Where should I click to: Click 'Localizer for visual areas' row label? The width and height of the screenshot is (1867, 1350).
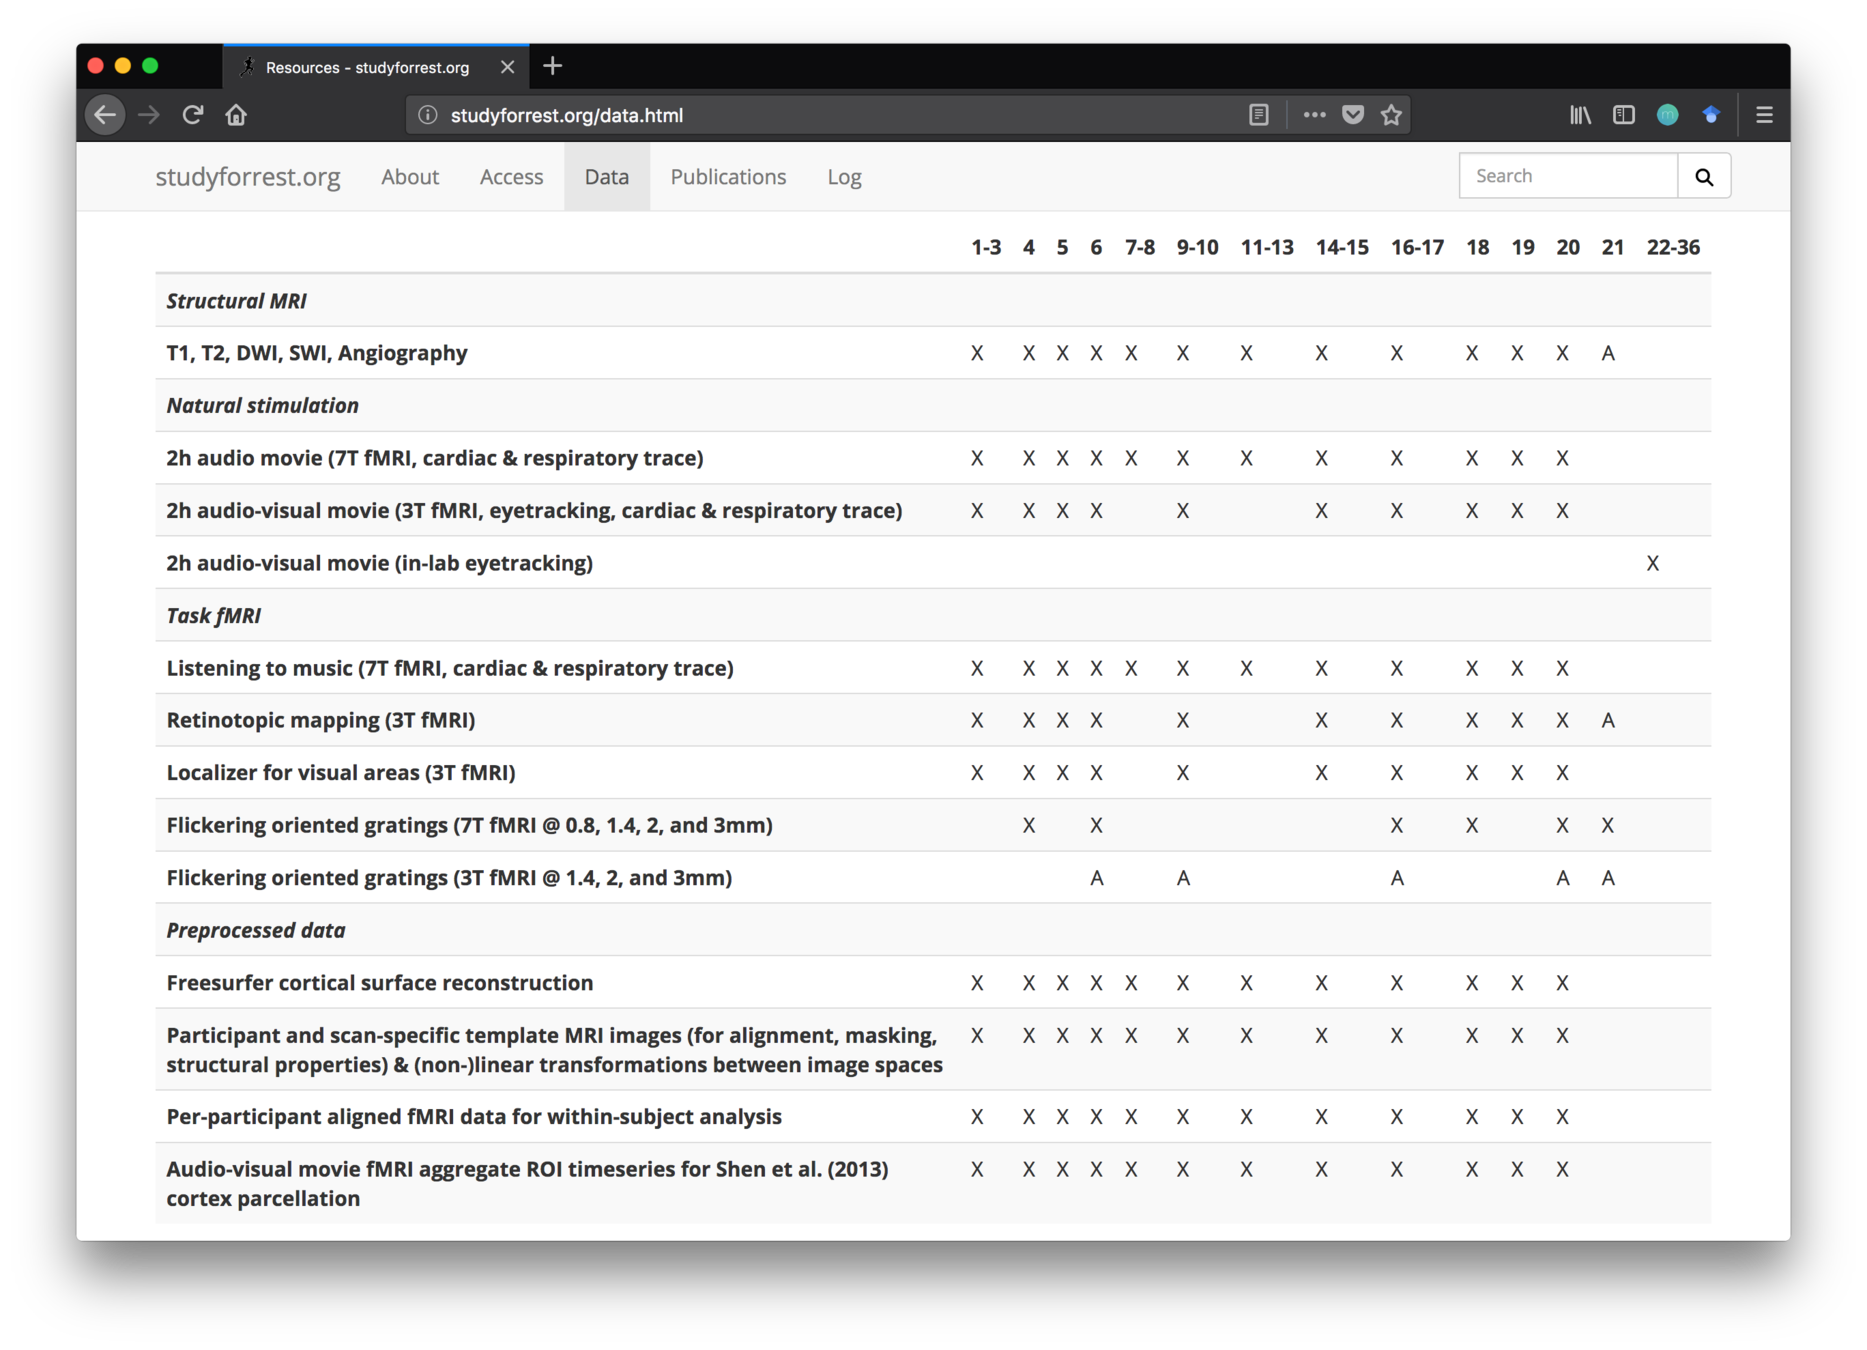[x=340, y=773]
